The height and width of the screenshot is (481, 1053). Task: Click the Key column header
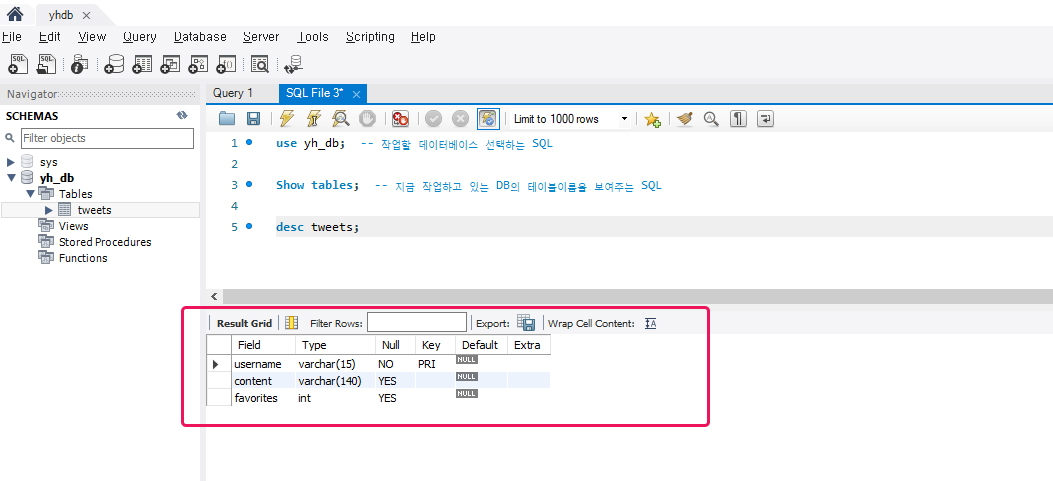pyautogui.click(x=434, y=345)
